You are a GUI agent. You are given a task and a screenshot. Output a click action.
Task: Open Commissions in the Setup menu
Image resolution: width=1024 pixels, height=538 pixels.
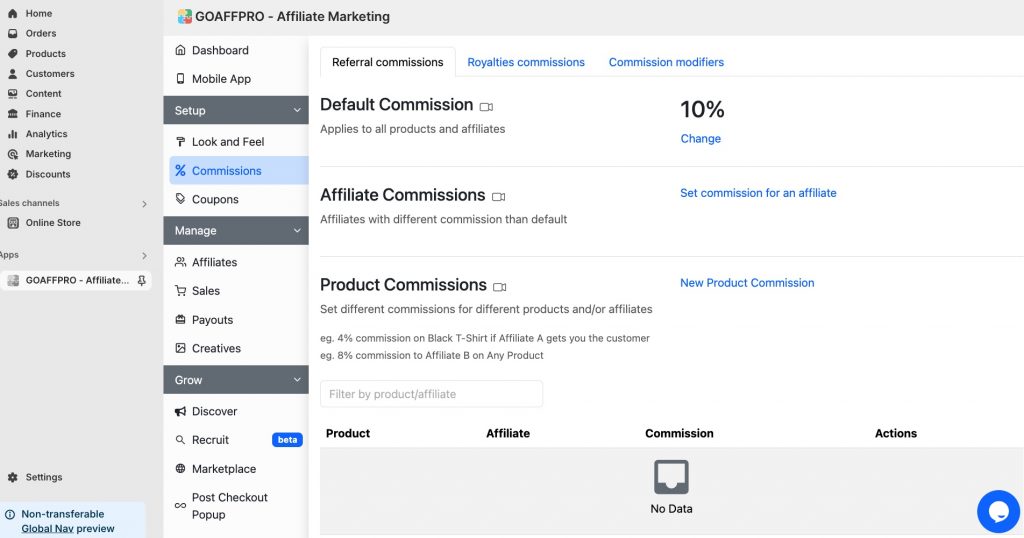click(238, 170)
